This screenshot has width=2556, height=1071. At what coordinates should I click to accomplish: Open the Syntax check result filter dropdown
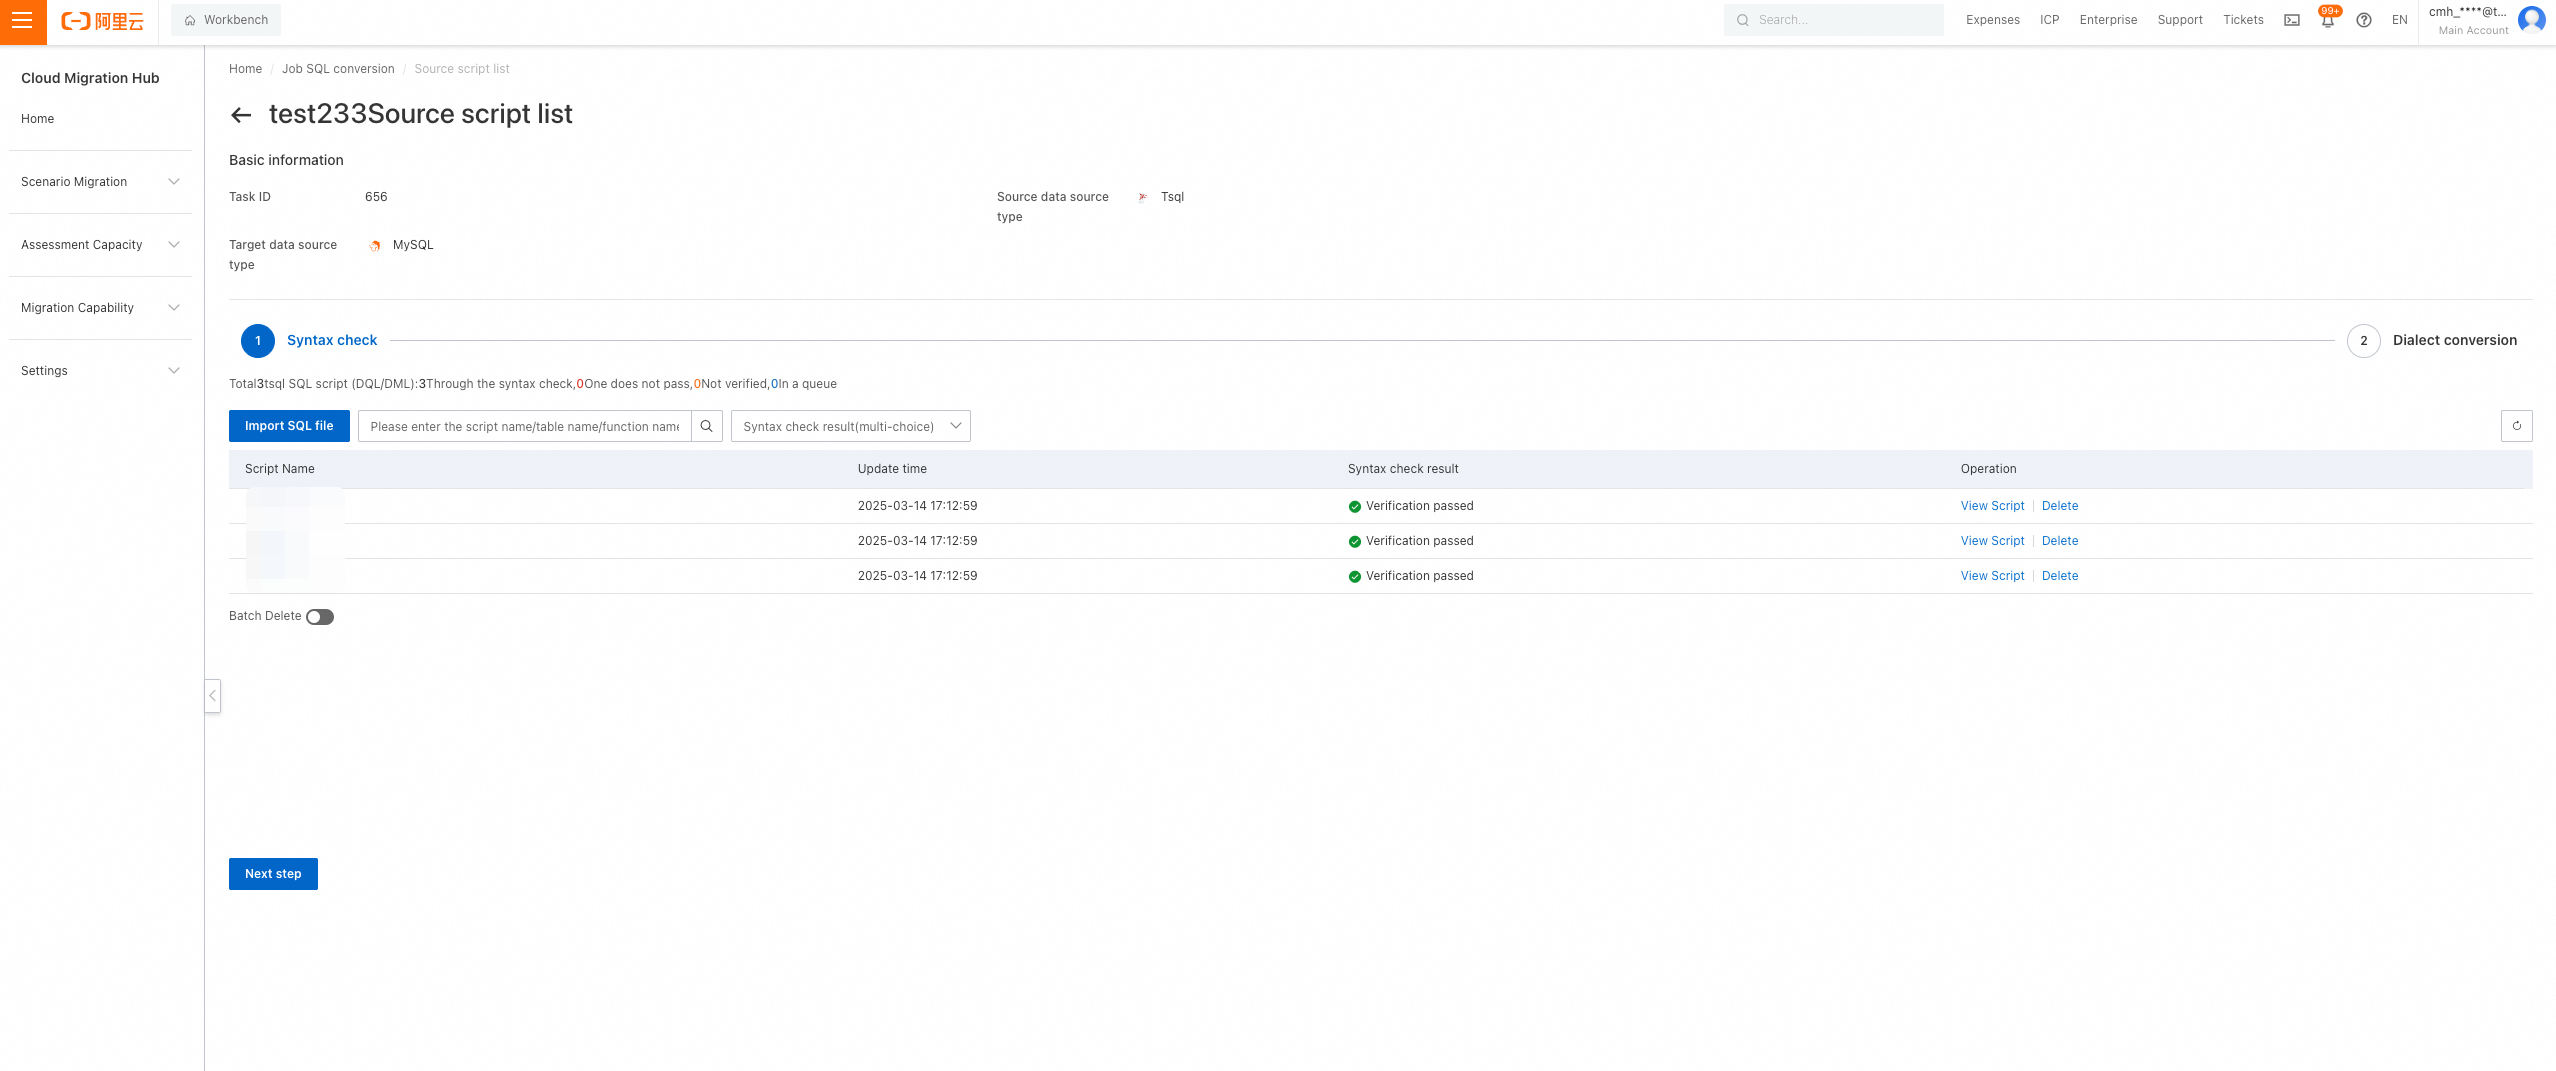851,426
